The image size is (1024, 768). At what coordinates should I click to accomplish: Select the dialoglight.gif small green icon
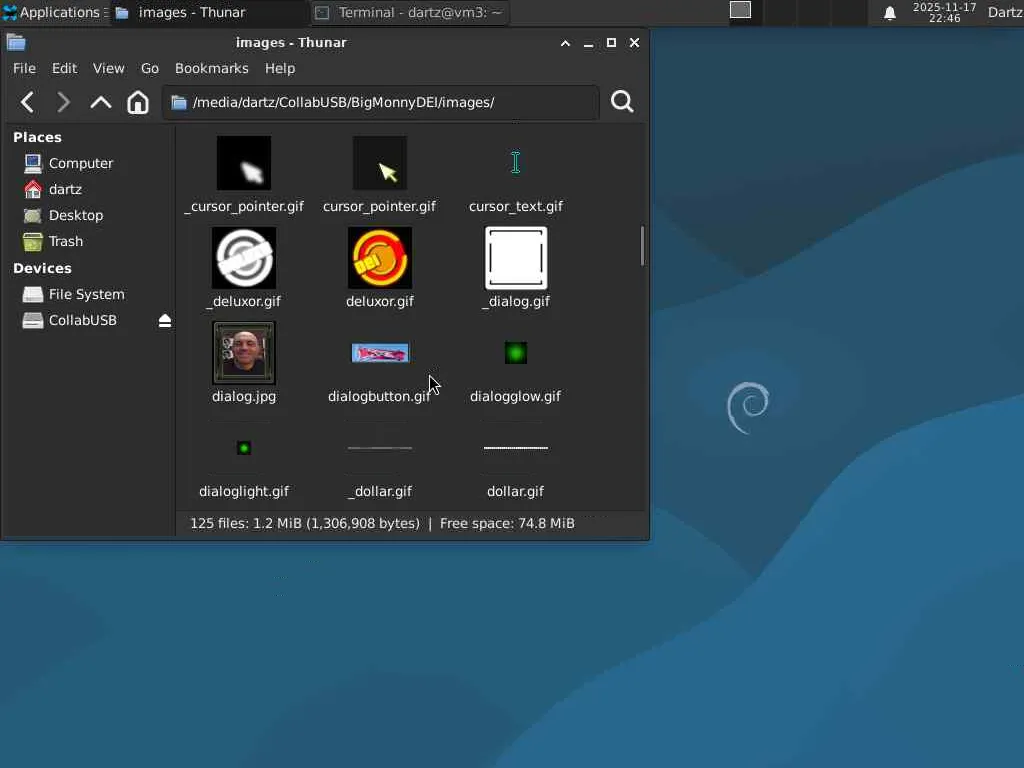244,448
